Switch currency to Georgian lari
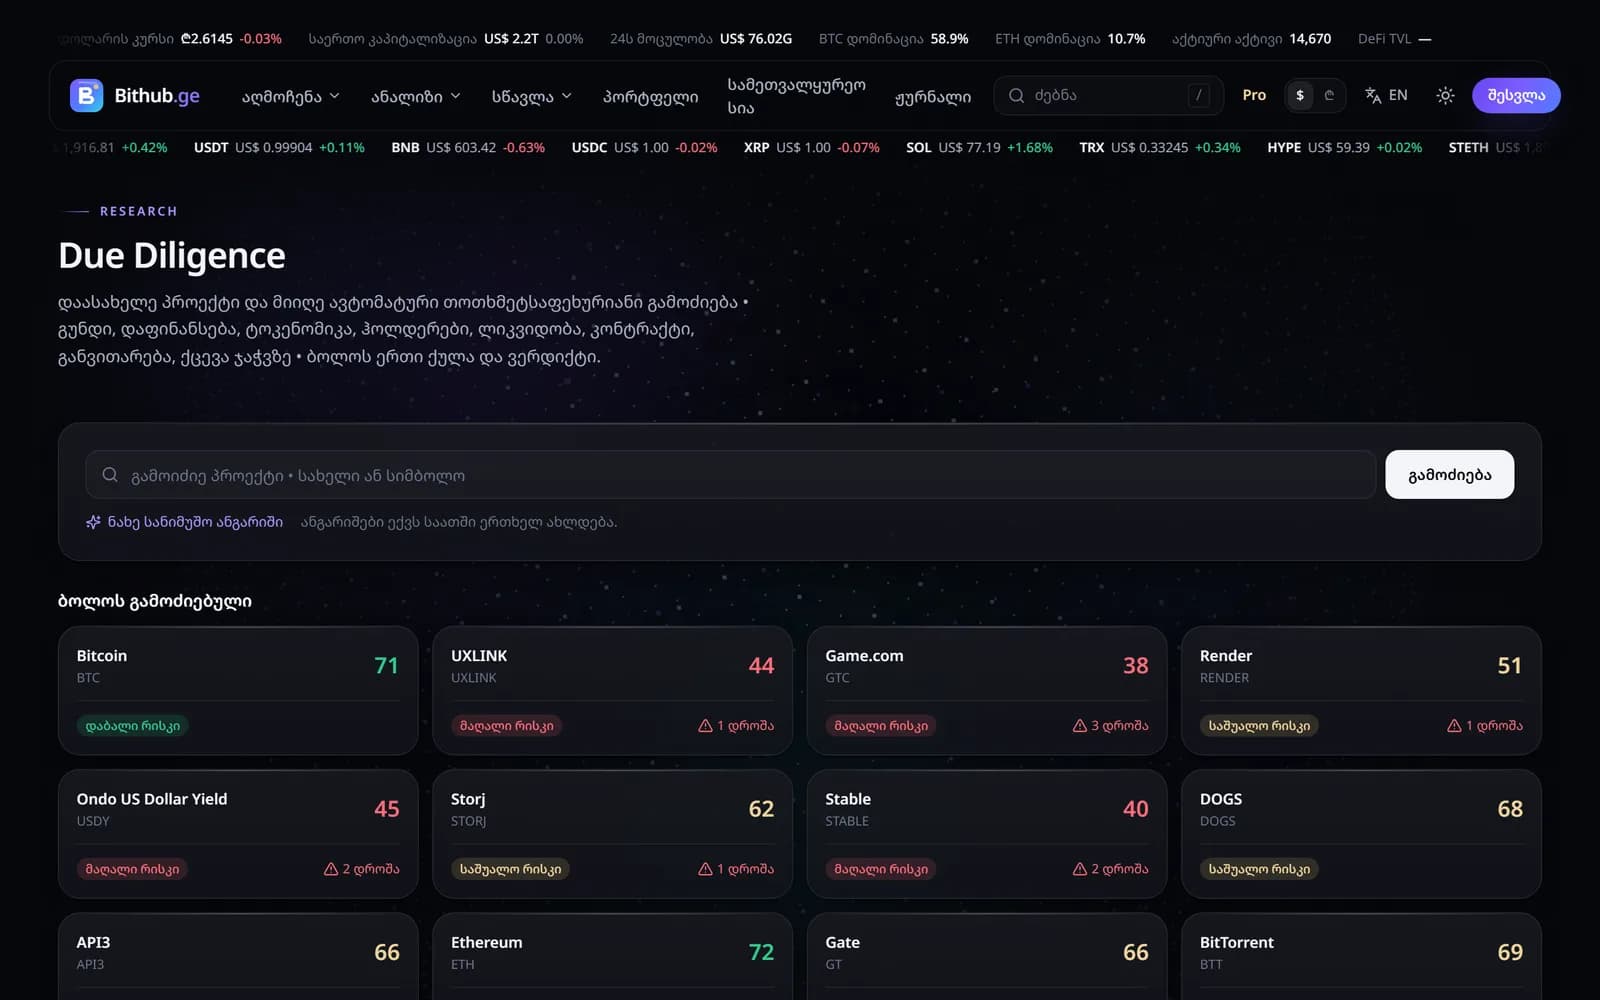 click(x=1329, y=96)
